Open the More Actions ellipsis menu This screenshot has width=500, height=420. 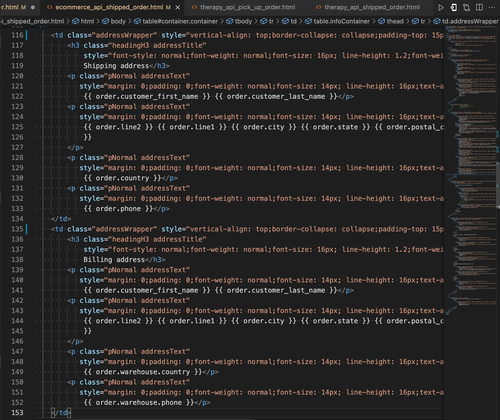492,7
